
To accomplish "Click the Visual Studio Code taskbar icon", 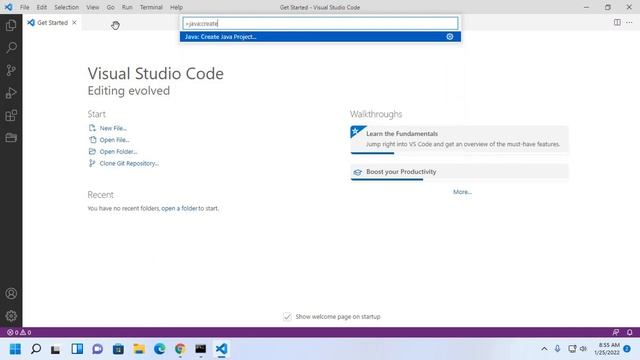I will click(221, 349).
